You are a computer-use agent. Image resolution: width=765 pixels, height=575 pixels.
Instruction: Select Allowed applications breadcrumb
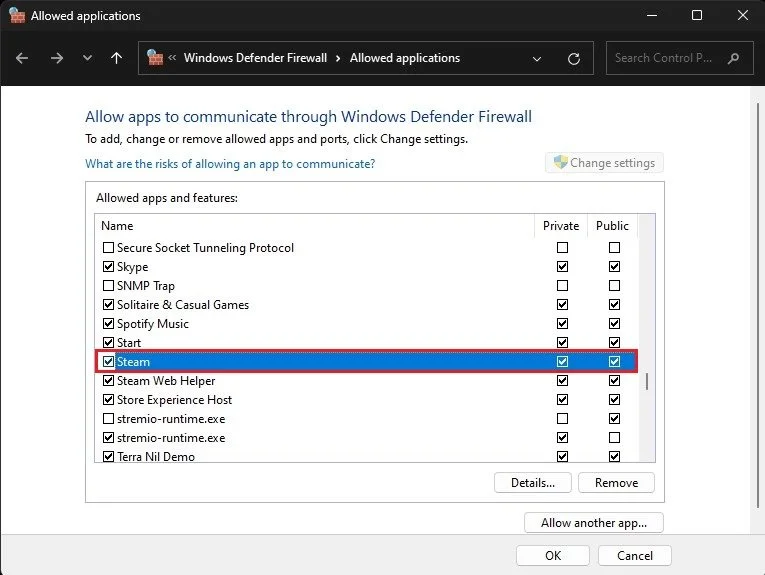pyautogui.click(x=405, y=58)
